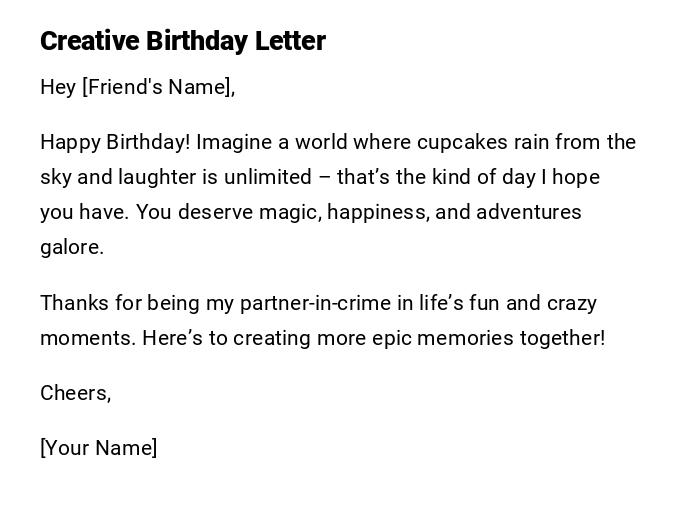The image size is (700, 510).
Task: Click the word "Imagine"
Action: (234, 142)
